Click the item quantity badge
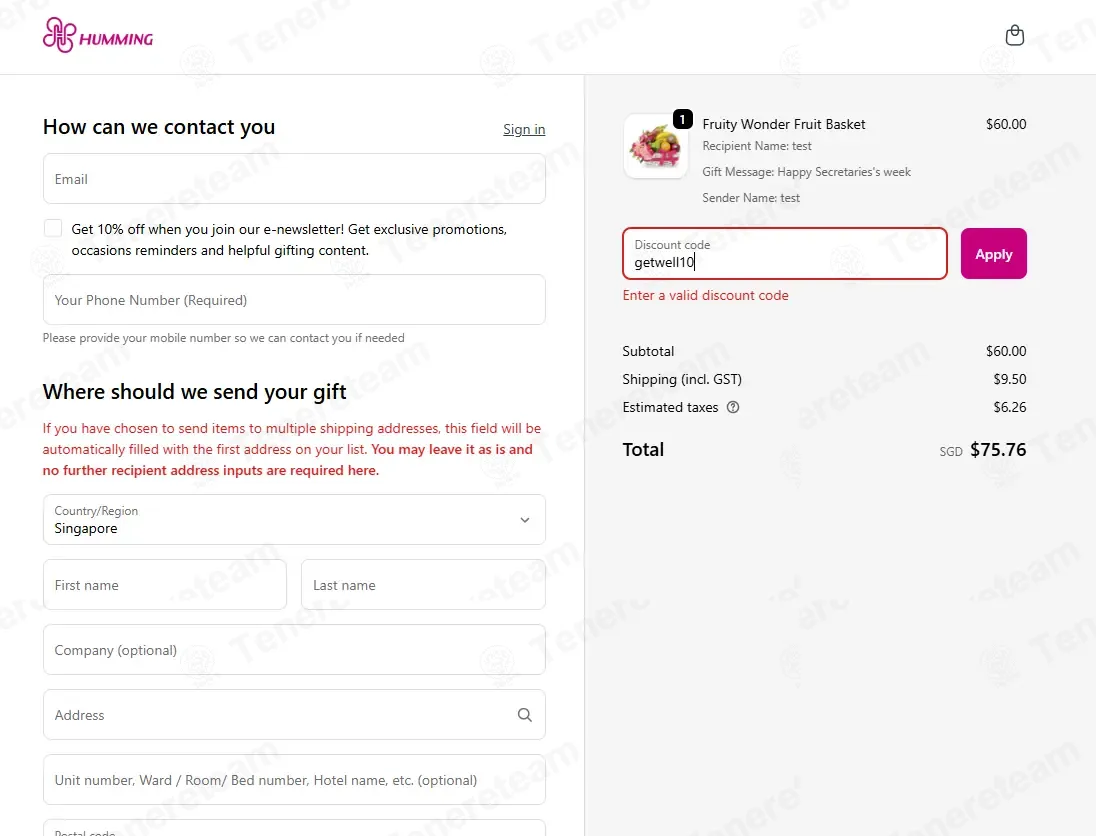1096x836 pixels. point(682,120)
